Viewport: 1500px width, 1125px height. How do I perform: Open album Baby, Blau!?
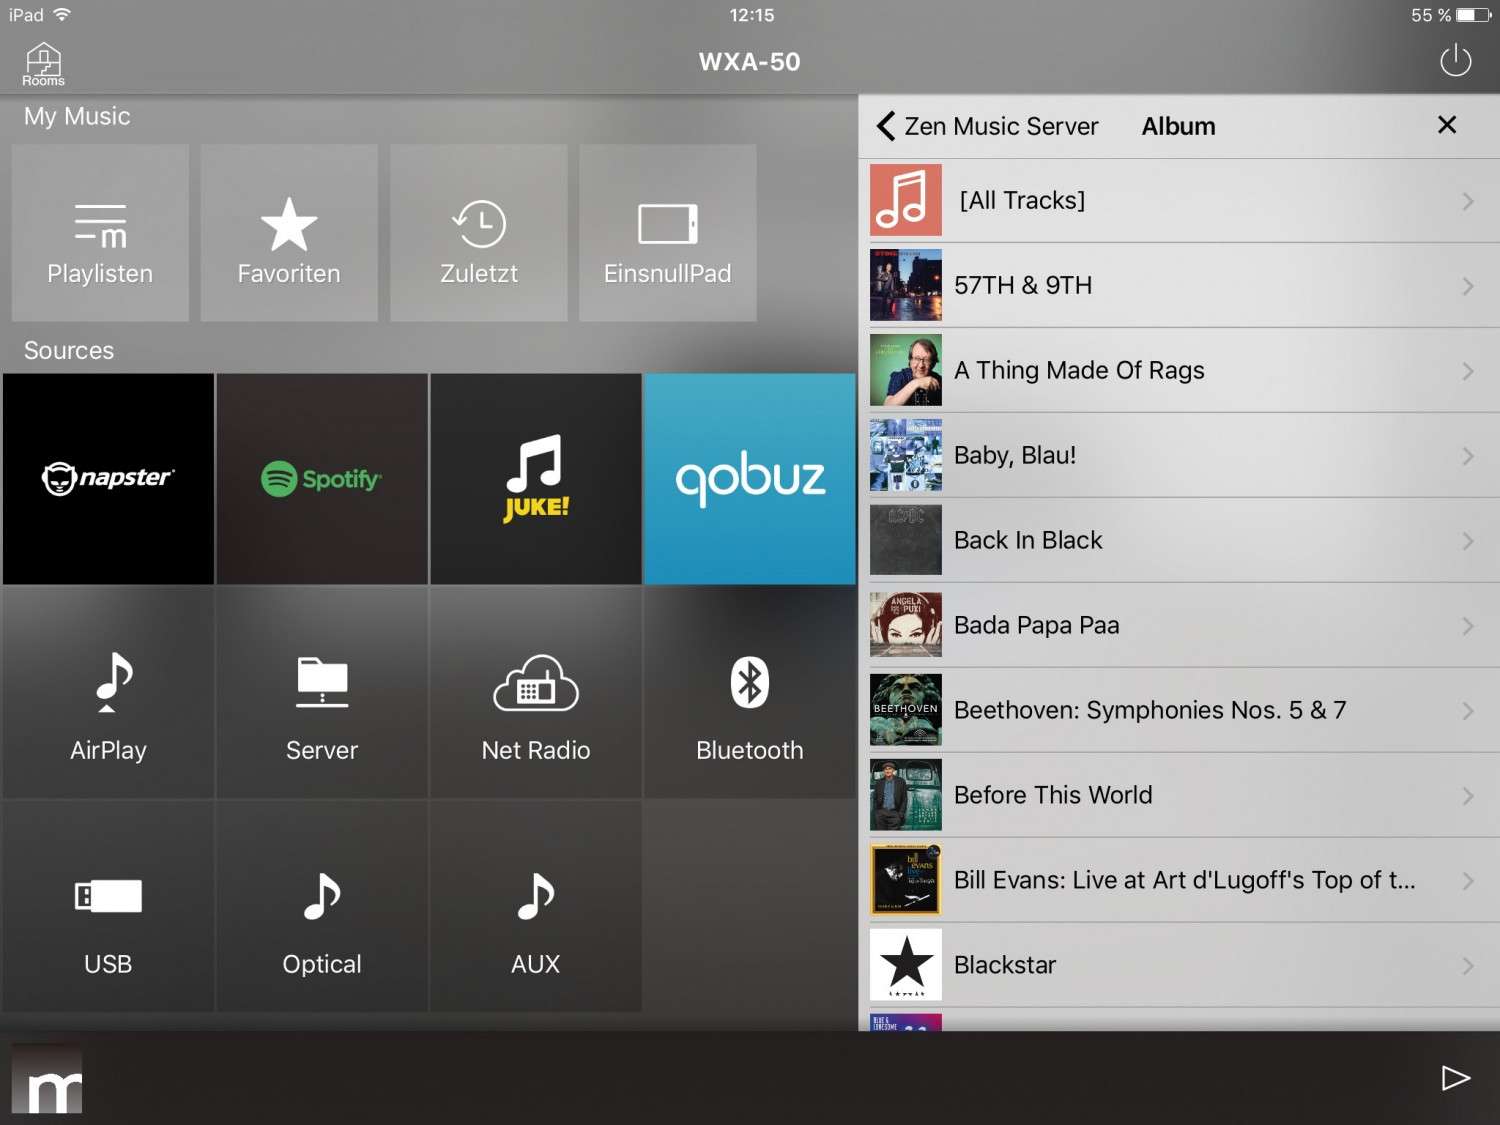click(x=1179, y=455)
